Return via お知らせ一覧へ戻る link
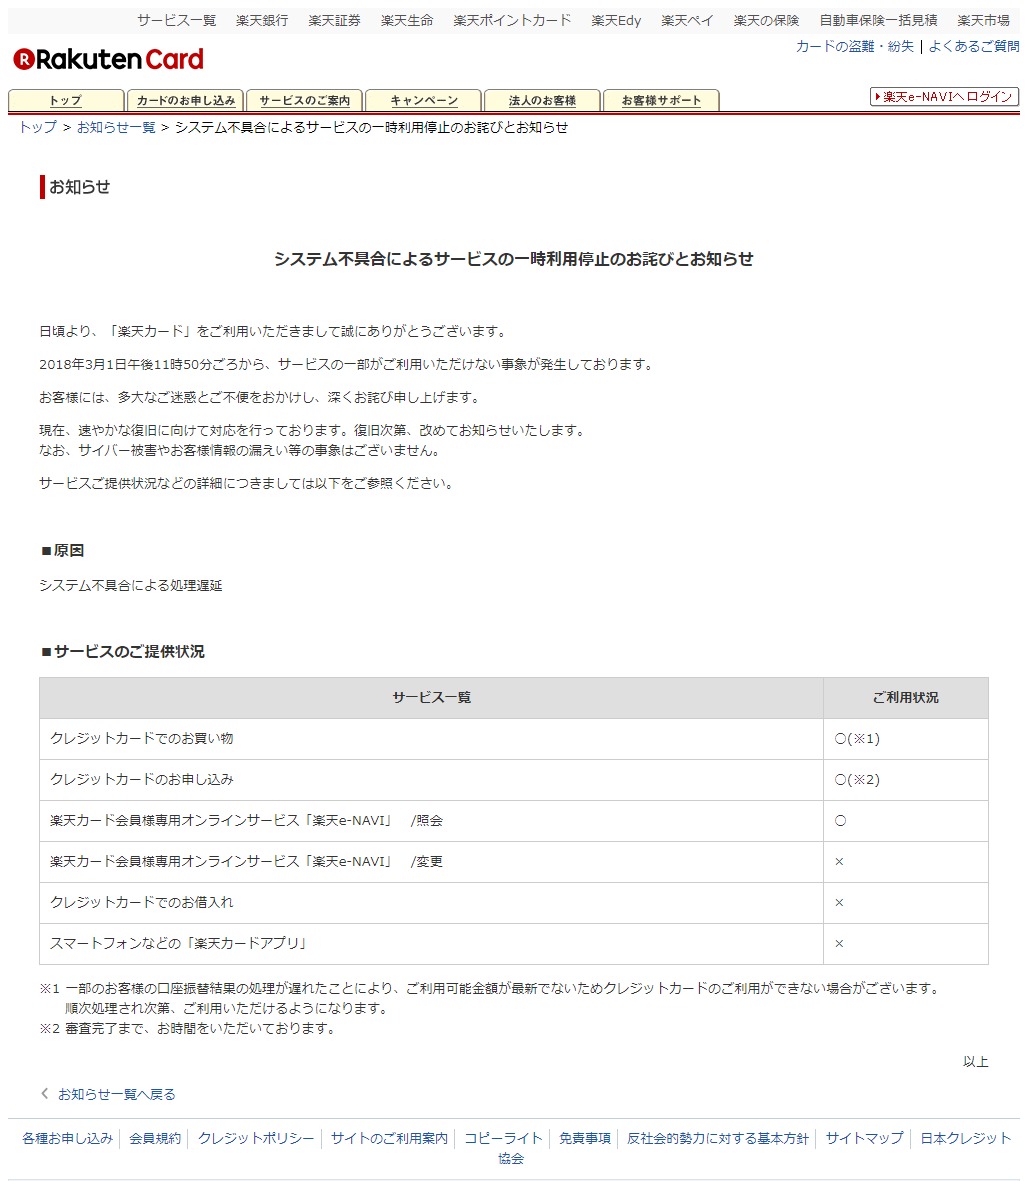Viewport: 1028px width, 1181px height. 117,1094
